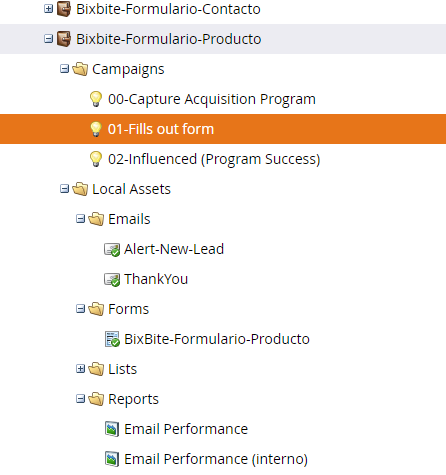The image size is (446, 475).
Task: Select the Forms folder label
Action: pyautogui.click(x=129, y=309)
